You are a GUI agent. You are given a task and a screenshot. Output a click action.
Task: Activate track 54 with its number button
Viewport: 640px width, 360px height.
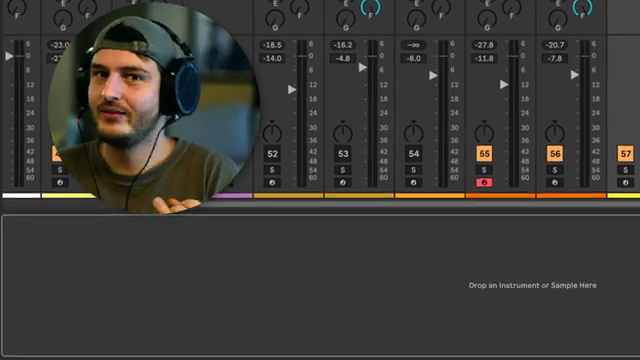[x=413, y=154]
